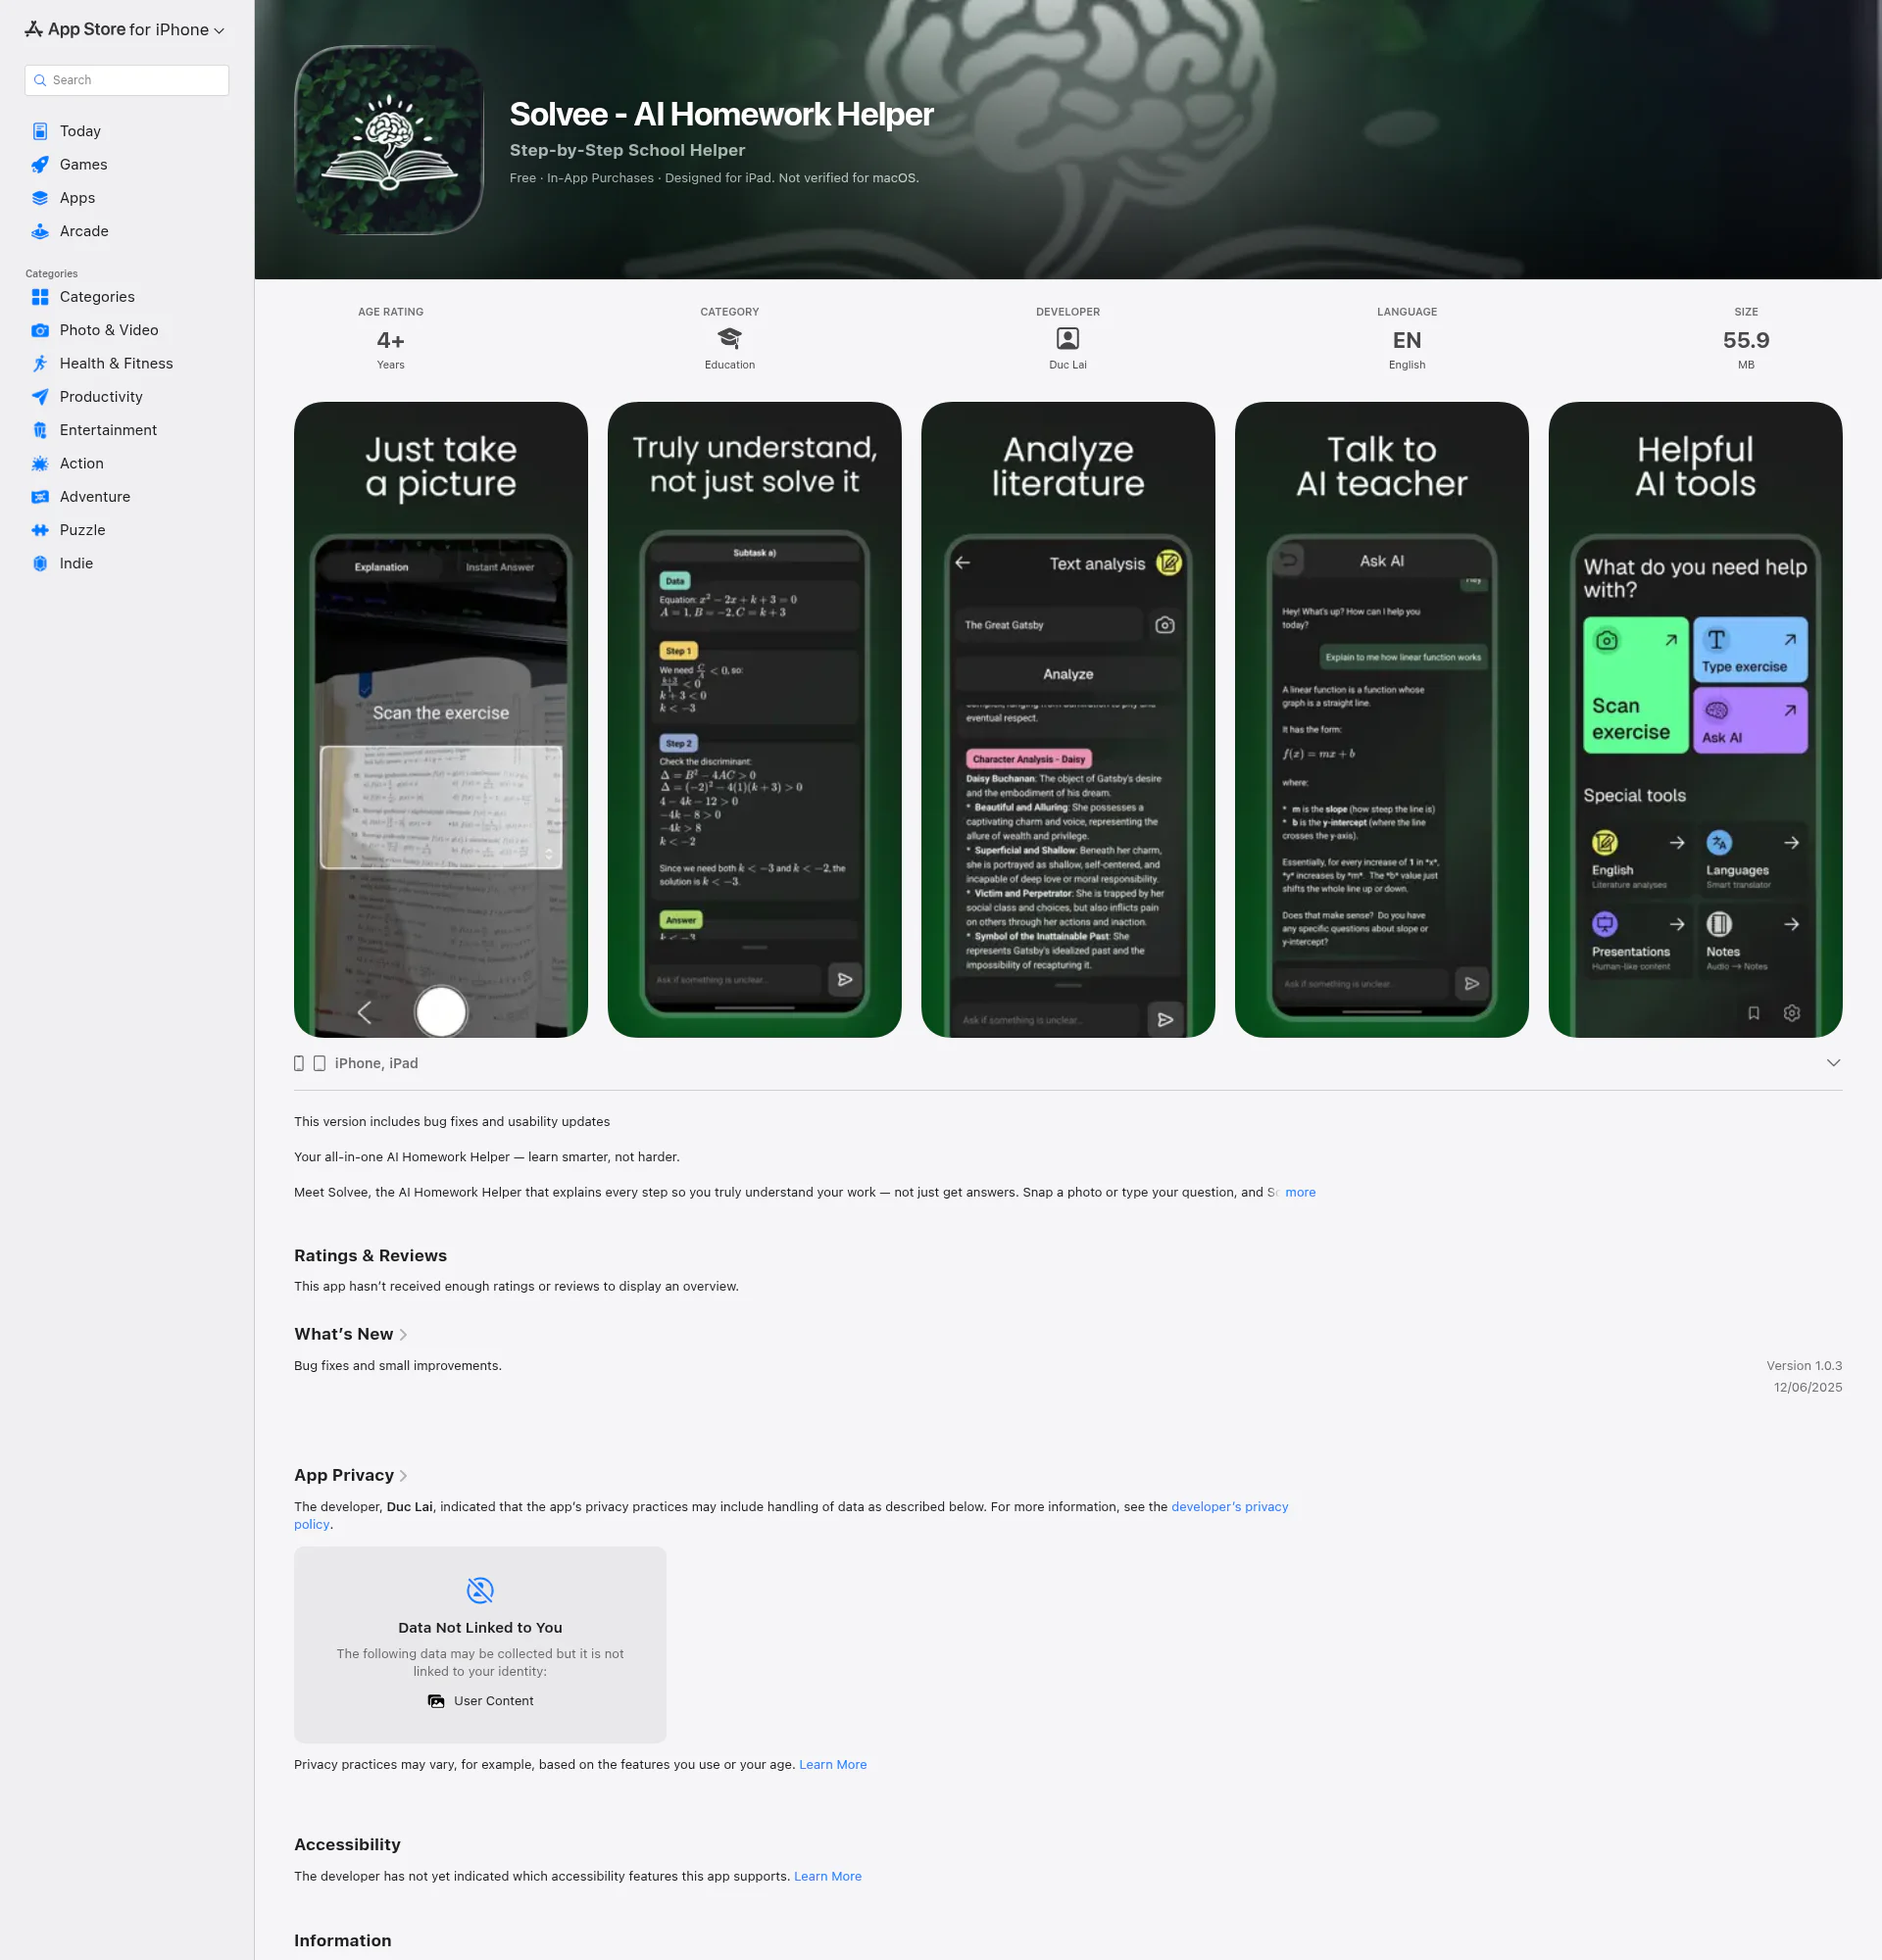Viewport: 1882px width, 1960px height.
Task: Open the Just take a picture screenshot
Action: [441, 720]
